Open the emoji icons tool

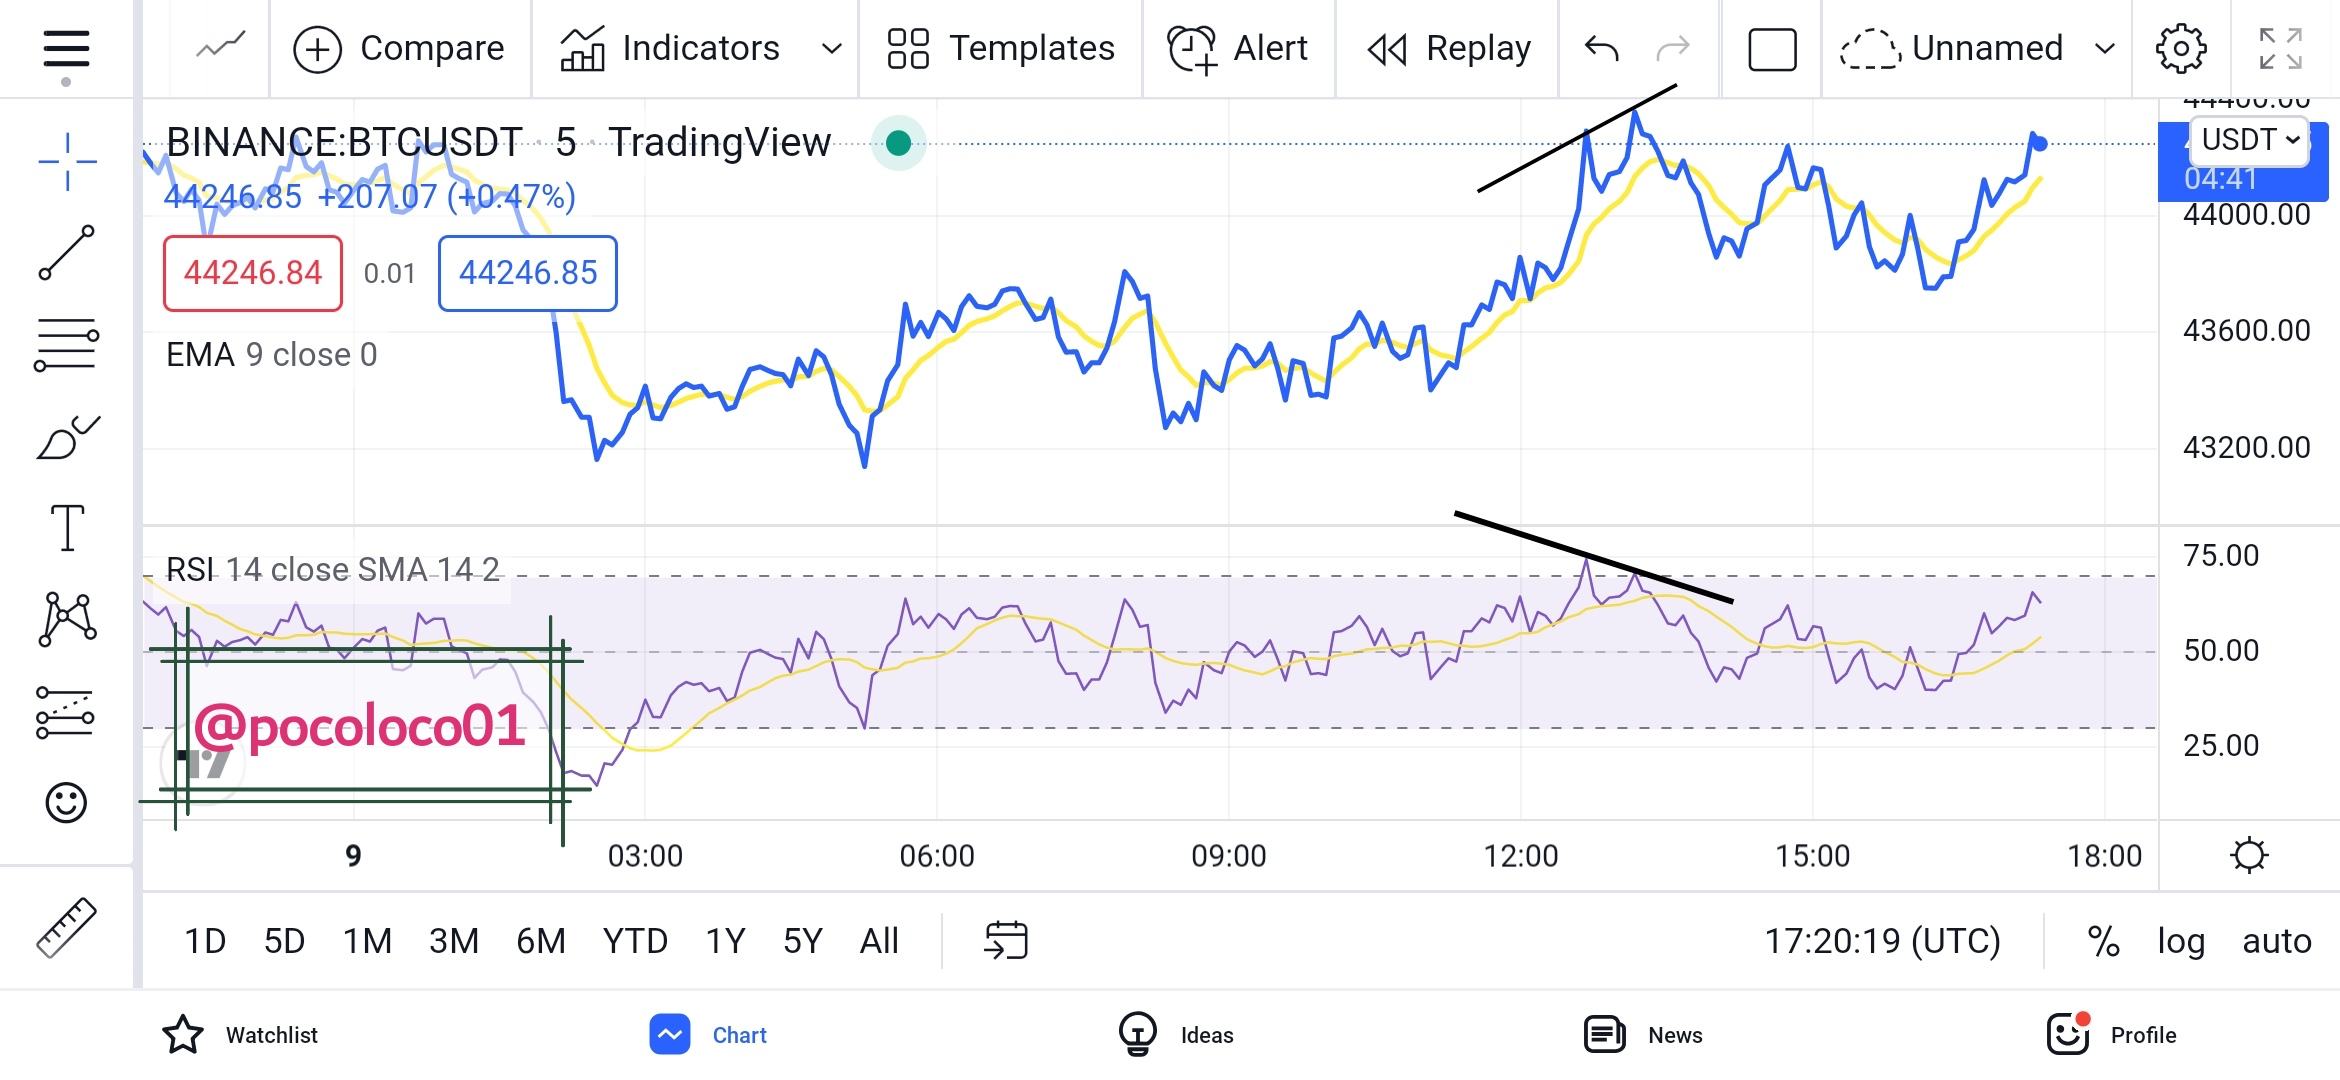(x=67, y=802)
